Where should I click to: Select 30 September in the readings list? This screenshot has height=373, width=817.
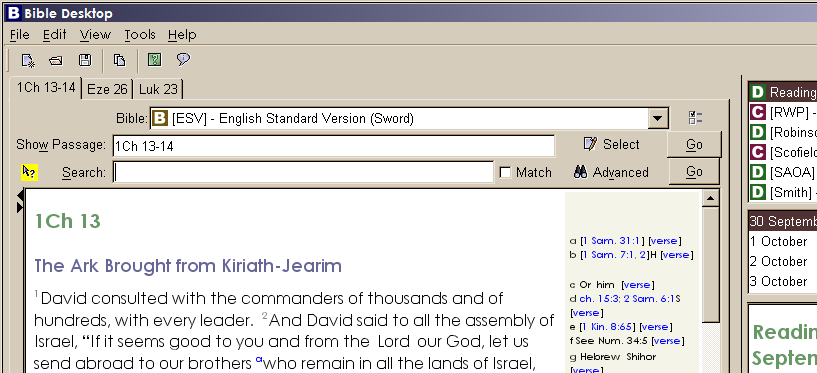tap(782, 221)
